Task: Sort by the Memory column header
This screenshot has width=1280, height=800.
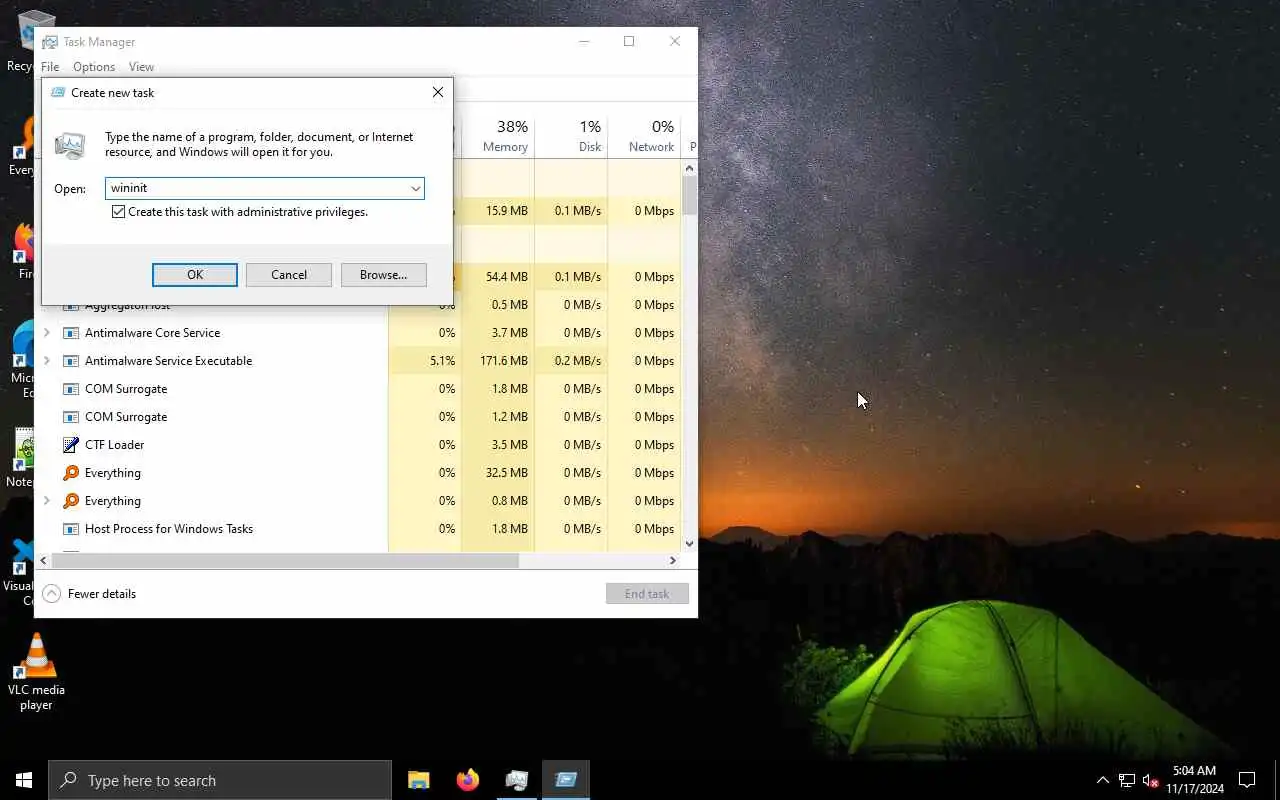Action: click(498, 136)
